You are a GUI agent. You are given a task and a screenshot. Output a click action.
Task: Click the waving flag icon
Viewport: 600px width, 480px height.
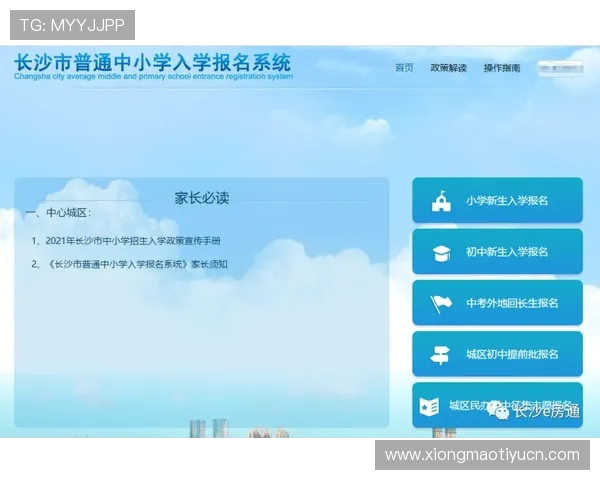441,304
